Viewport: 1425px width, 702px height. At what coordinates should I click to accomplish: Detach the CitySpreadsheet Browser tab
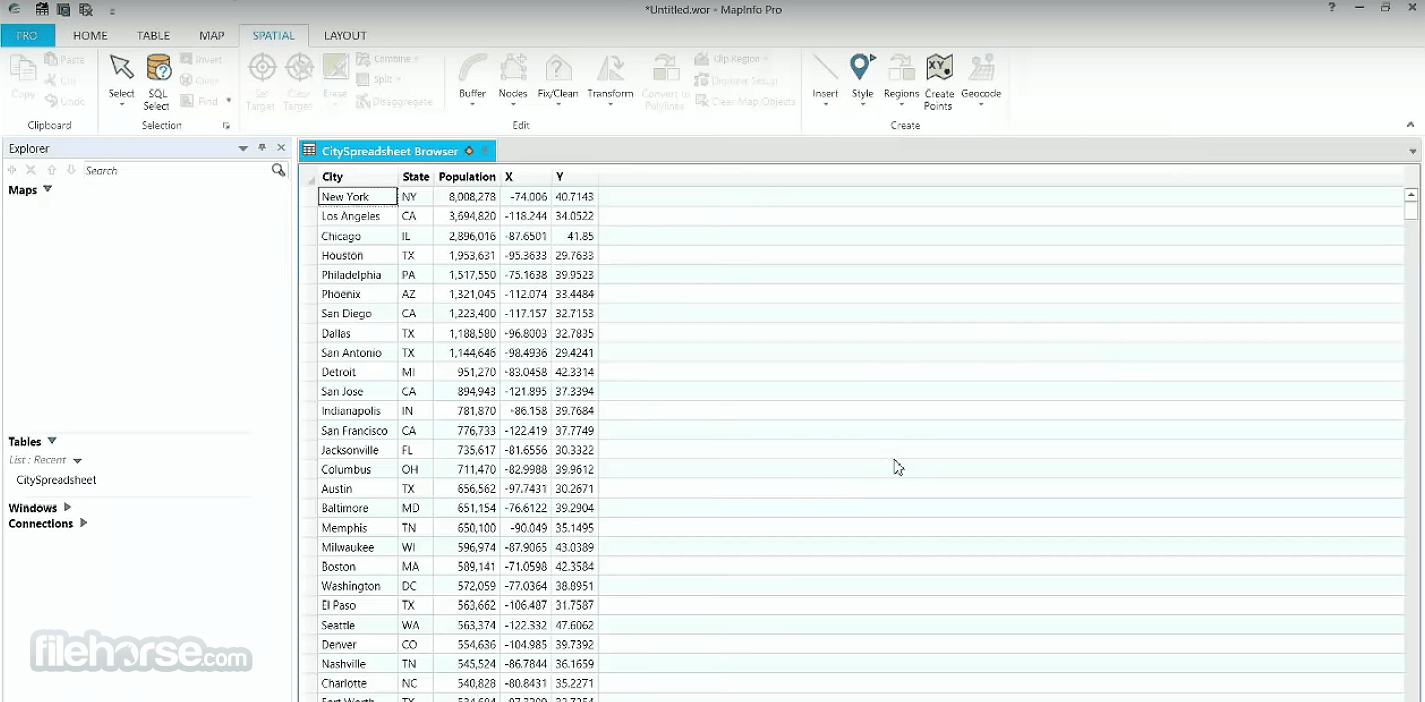click(469, 151)
